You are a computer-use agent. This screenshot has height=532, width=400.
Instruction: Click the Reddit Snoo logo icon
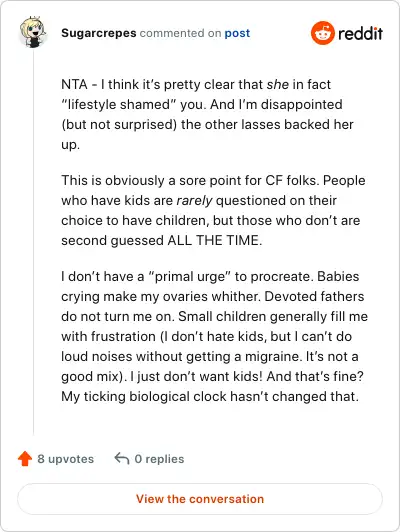(x=322, y=33)
